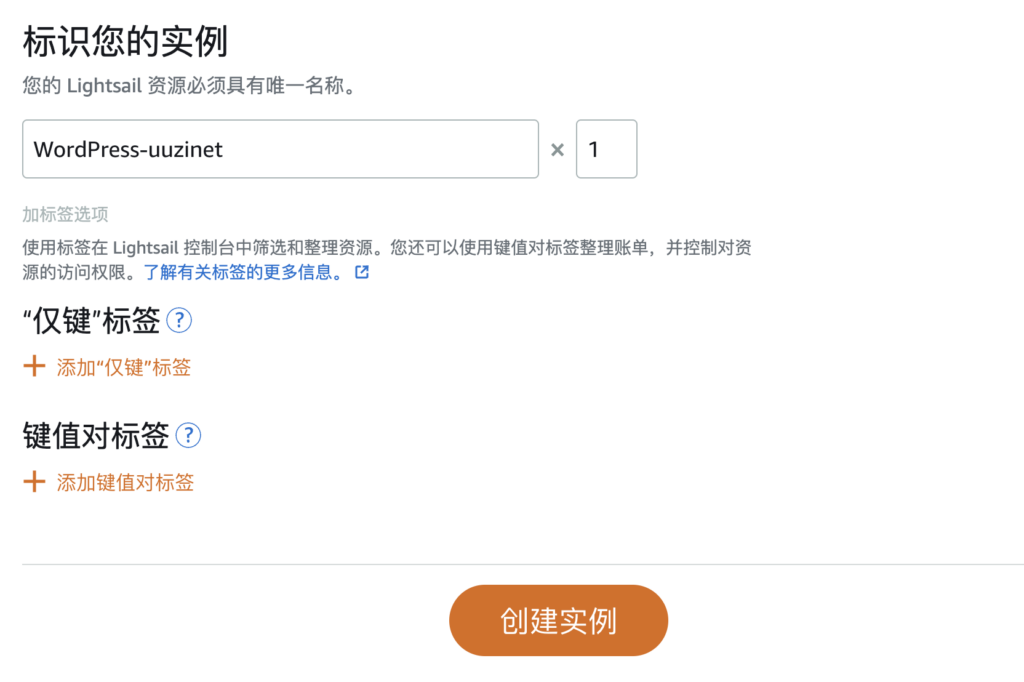
Task: Focus the WordPress-uuzinet instance name field
Action: tap(280, 149)
